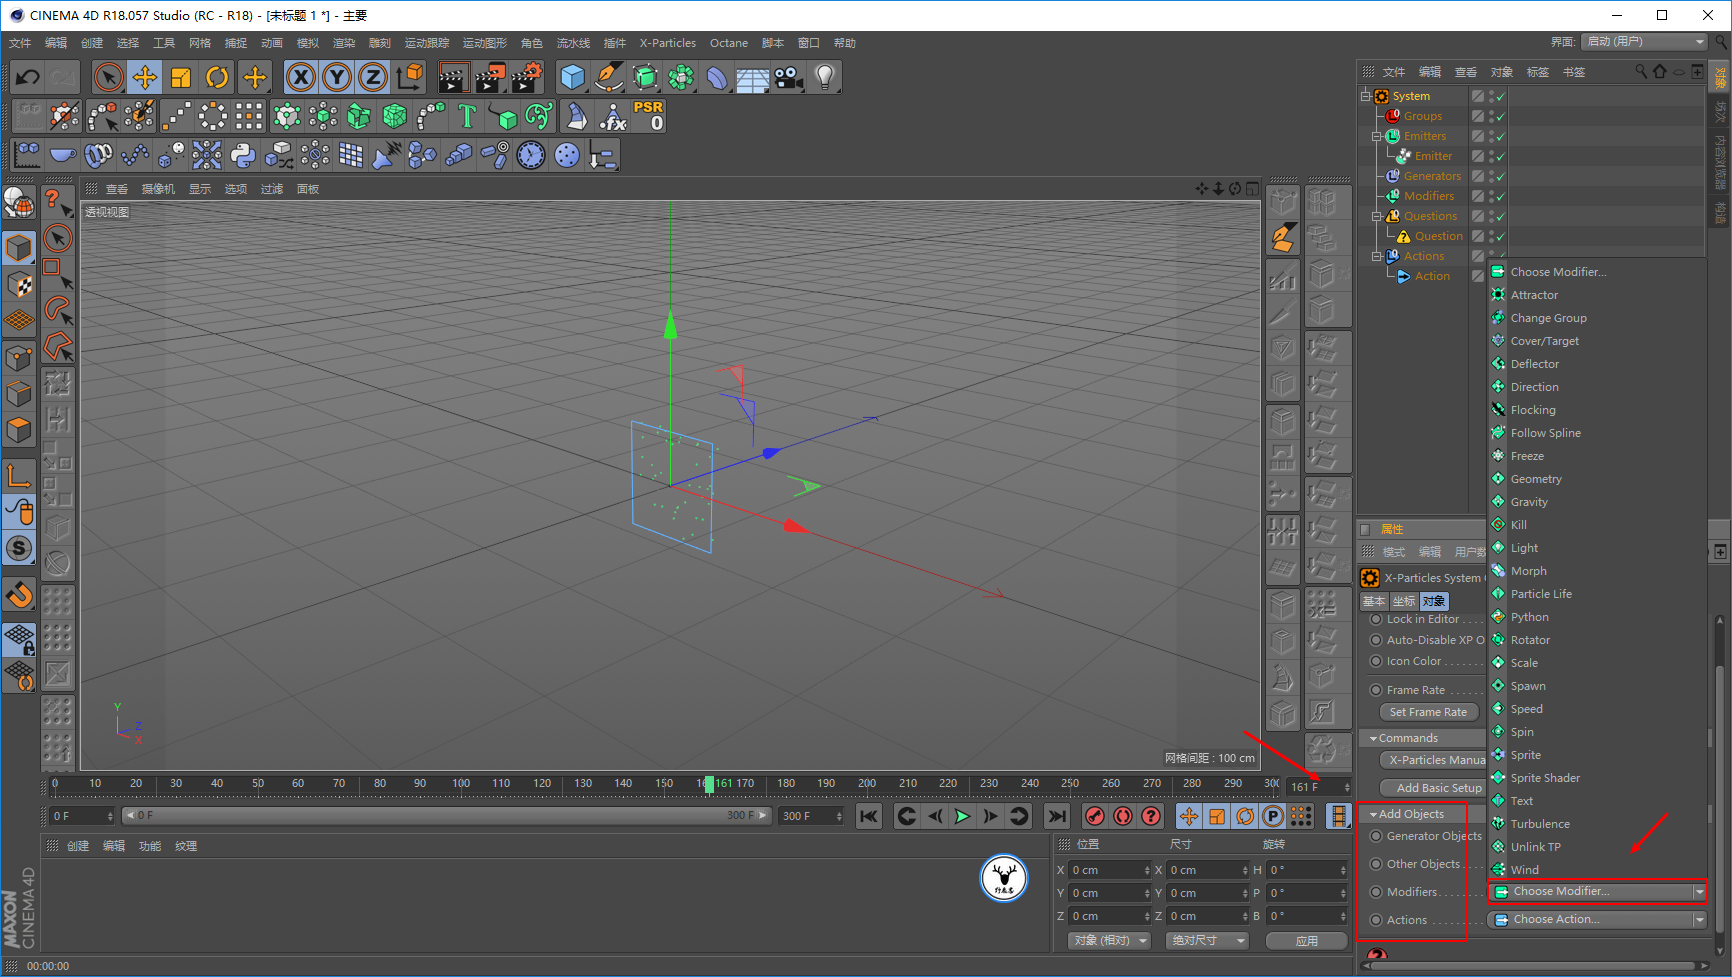The width and height of the screenshot is (1732, 977).
Task: Toggle the X axis lock
Action: click(x=301, y=77)
